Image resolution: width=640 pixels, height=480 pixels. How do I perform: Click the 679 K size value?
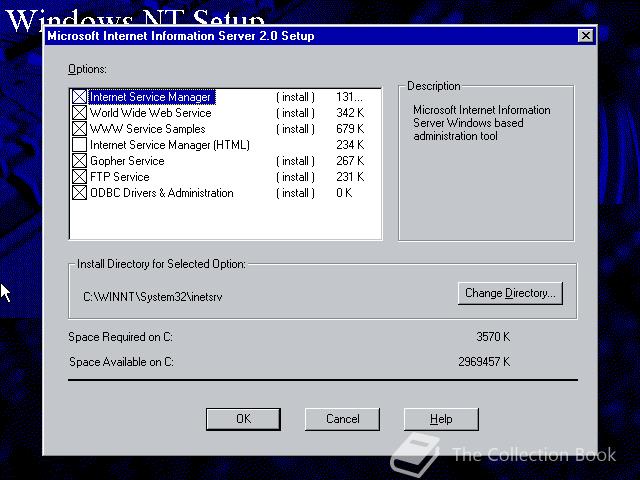[x=350, y=129]
